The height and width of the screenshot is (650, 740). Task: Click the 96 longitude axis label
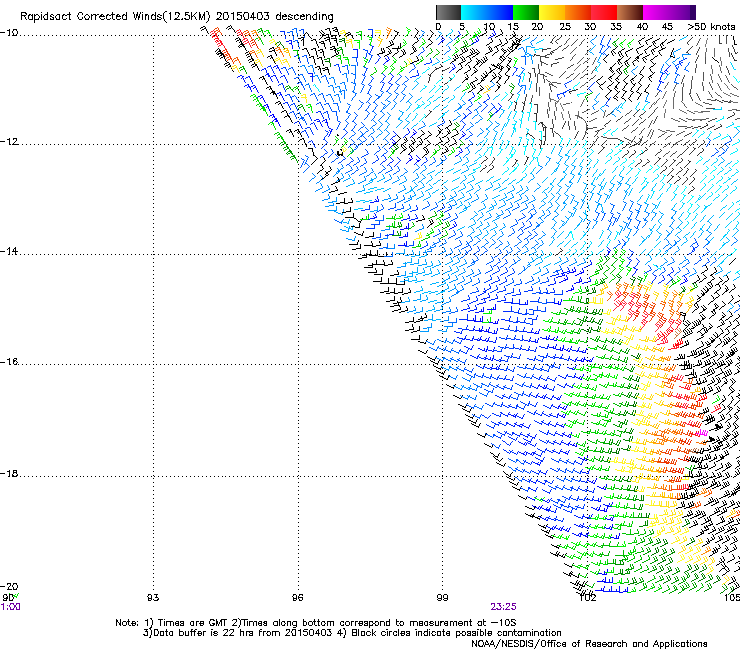[297, 598]
